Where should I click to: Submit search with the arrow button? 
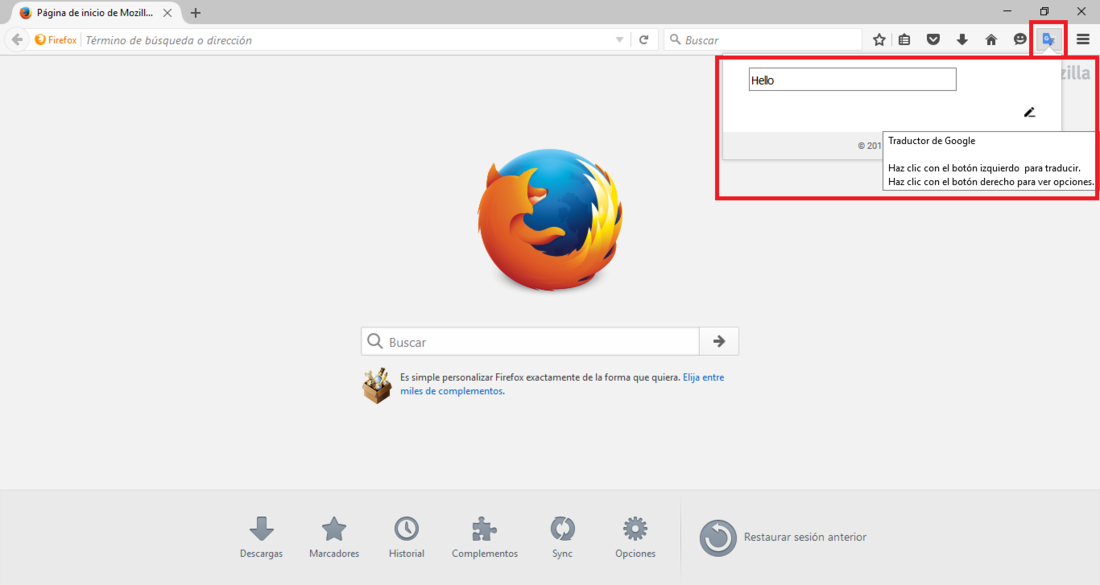point(719,342)
